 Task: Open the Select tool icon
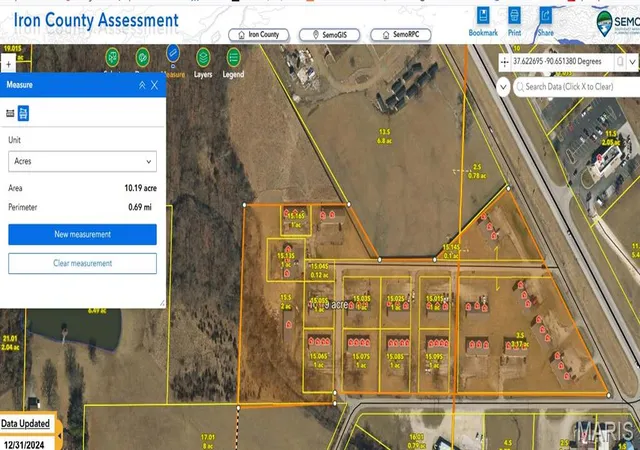pyautogui.click(x=112, y=58)
